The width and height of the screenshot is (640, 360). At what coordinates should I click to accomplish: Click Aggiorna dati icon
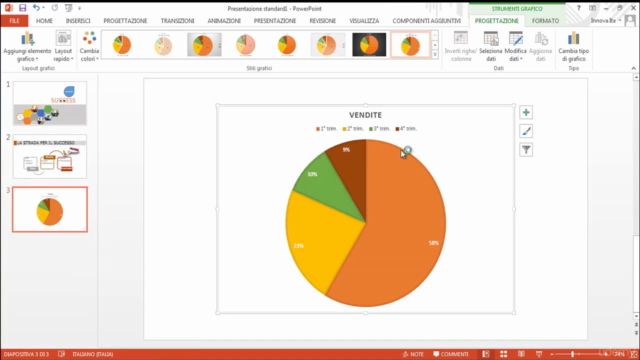tap(540, 47)
